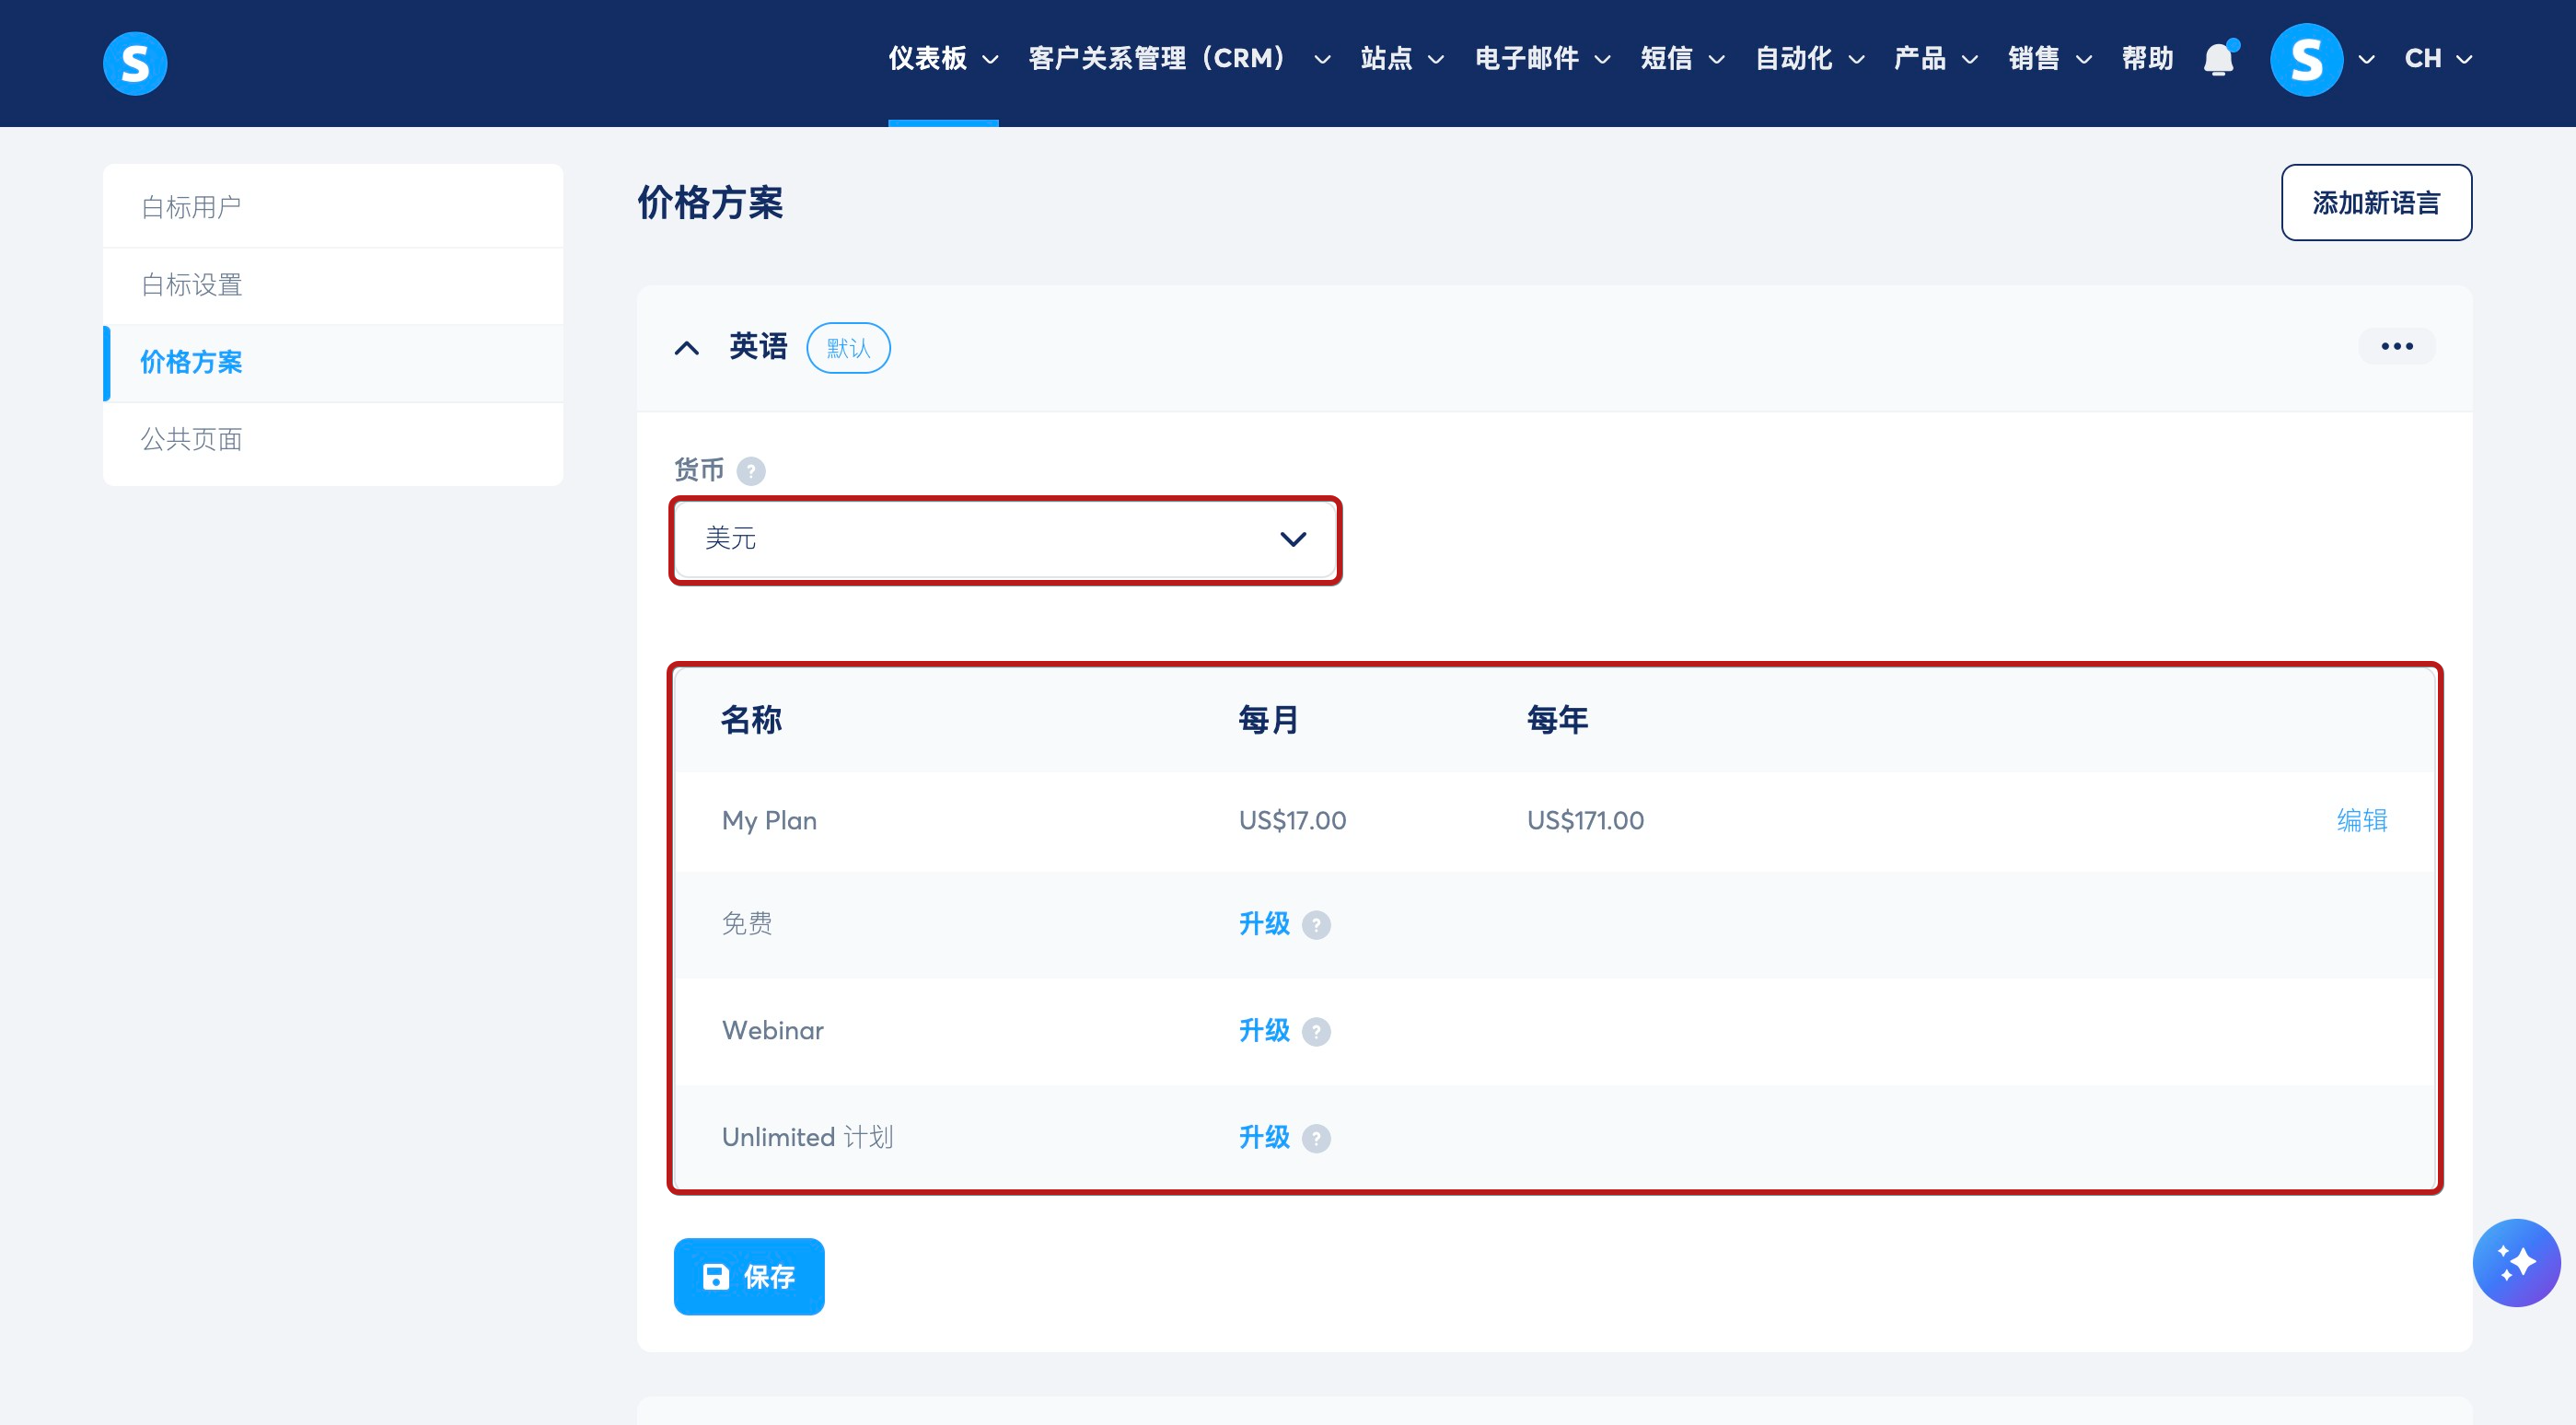The width and height of the screenshot is (2576, 1425).
Task: Click the Systeme logo in the header
Action: (x=135, y=63)
